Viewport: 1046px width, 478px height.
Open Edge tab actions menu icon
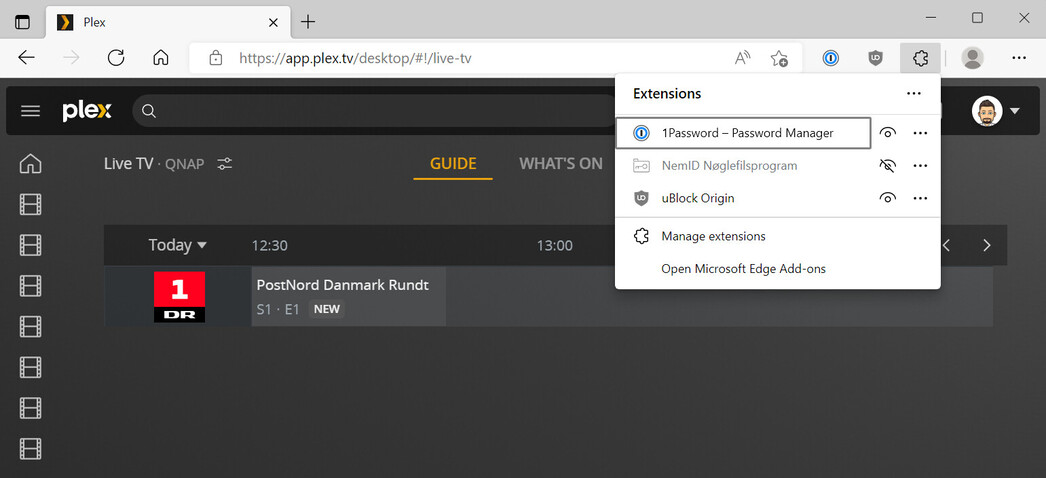pyautogui.click(x=22, y=22)
